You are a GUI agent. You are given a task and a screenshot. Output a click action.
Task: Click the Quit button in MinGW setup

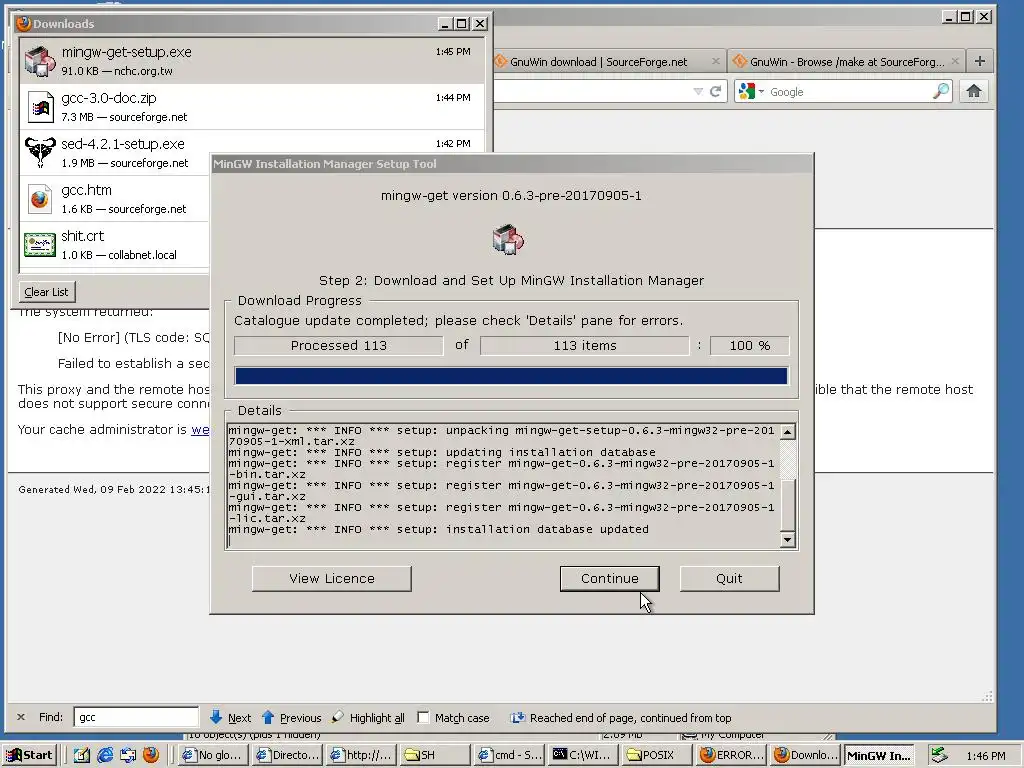pyautogui.click(x=729, y=578)
